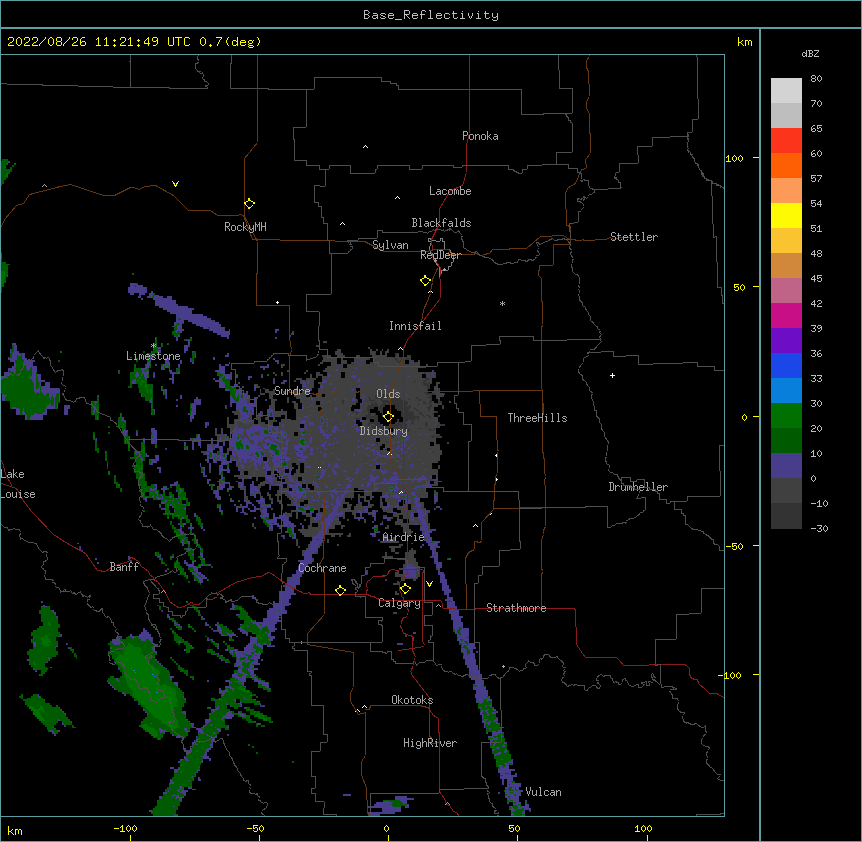Select the Cochrane label
862x842 pixels.
[322, 568]
